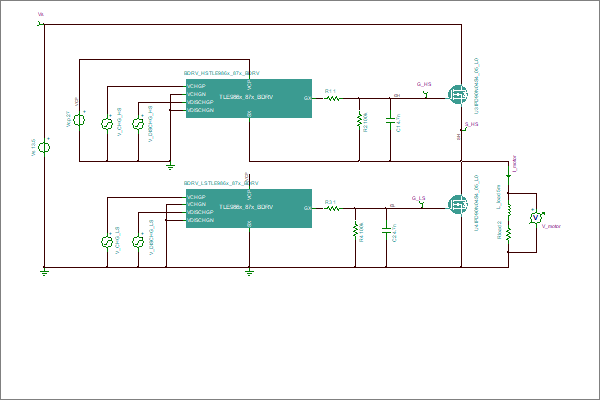Click the V_DISCHG_LS source label

(151, 237)
